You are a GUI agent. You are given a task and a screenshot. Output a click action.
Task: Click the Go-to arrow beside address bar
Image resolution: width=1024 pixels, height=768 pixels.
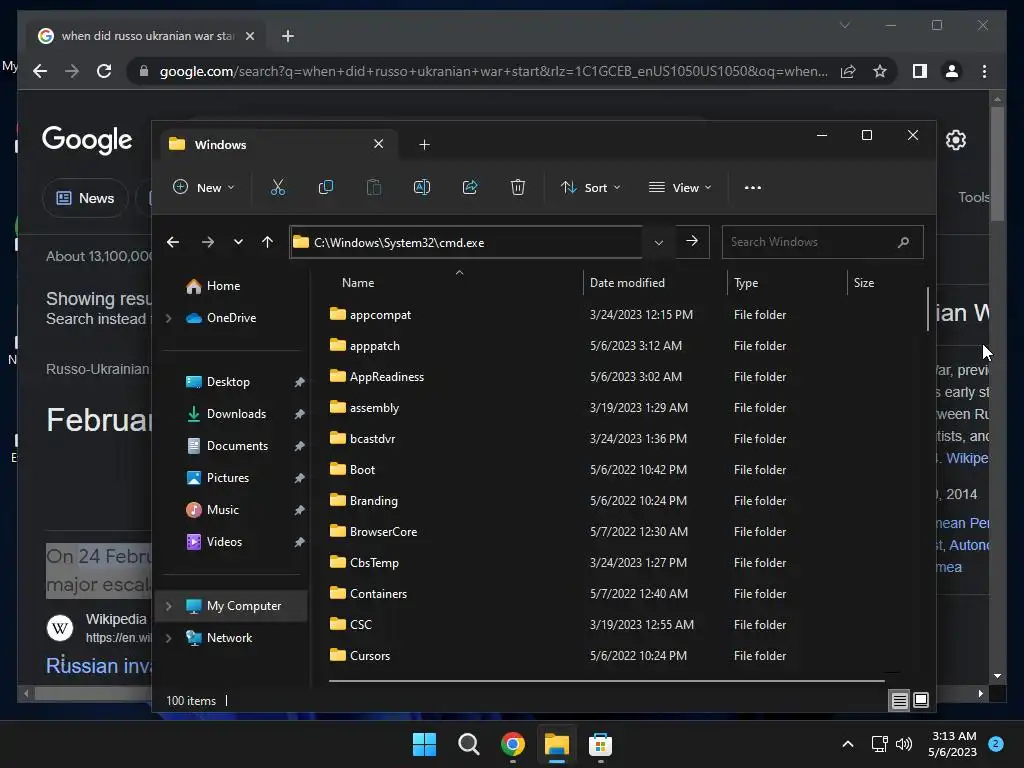pos(692,242)
